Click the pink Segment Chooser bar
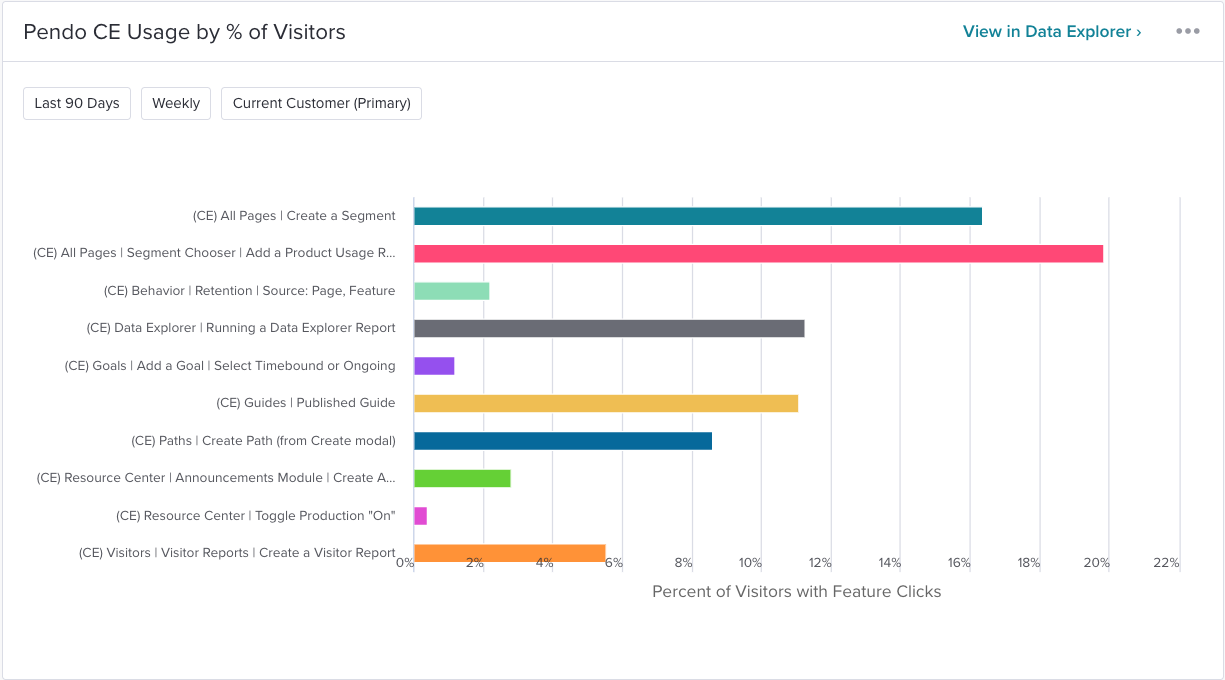The image size is (1225, 680). click(758, 253)
